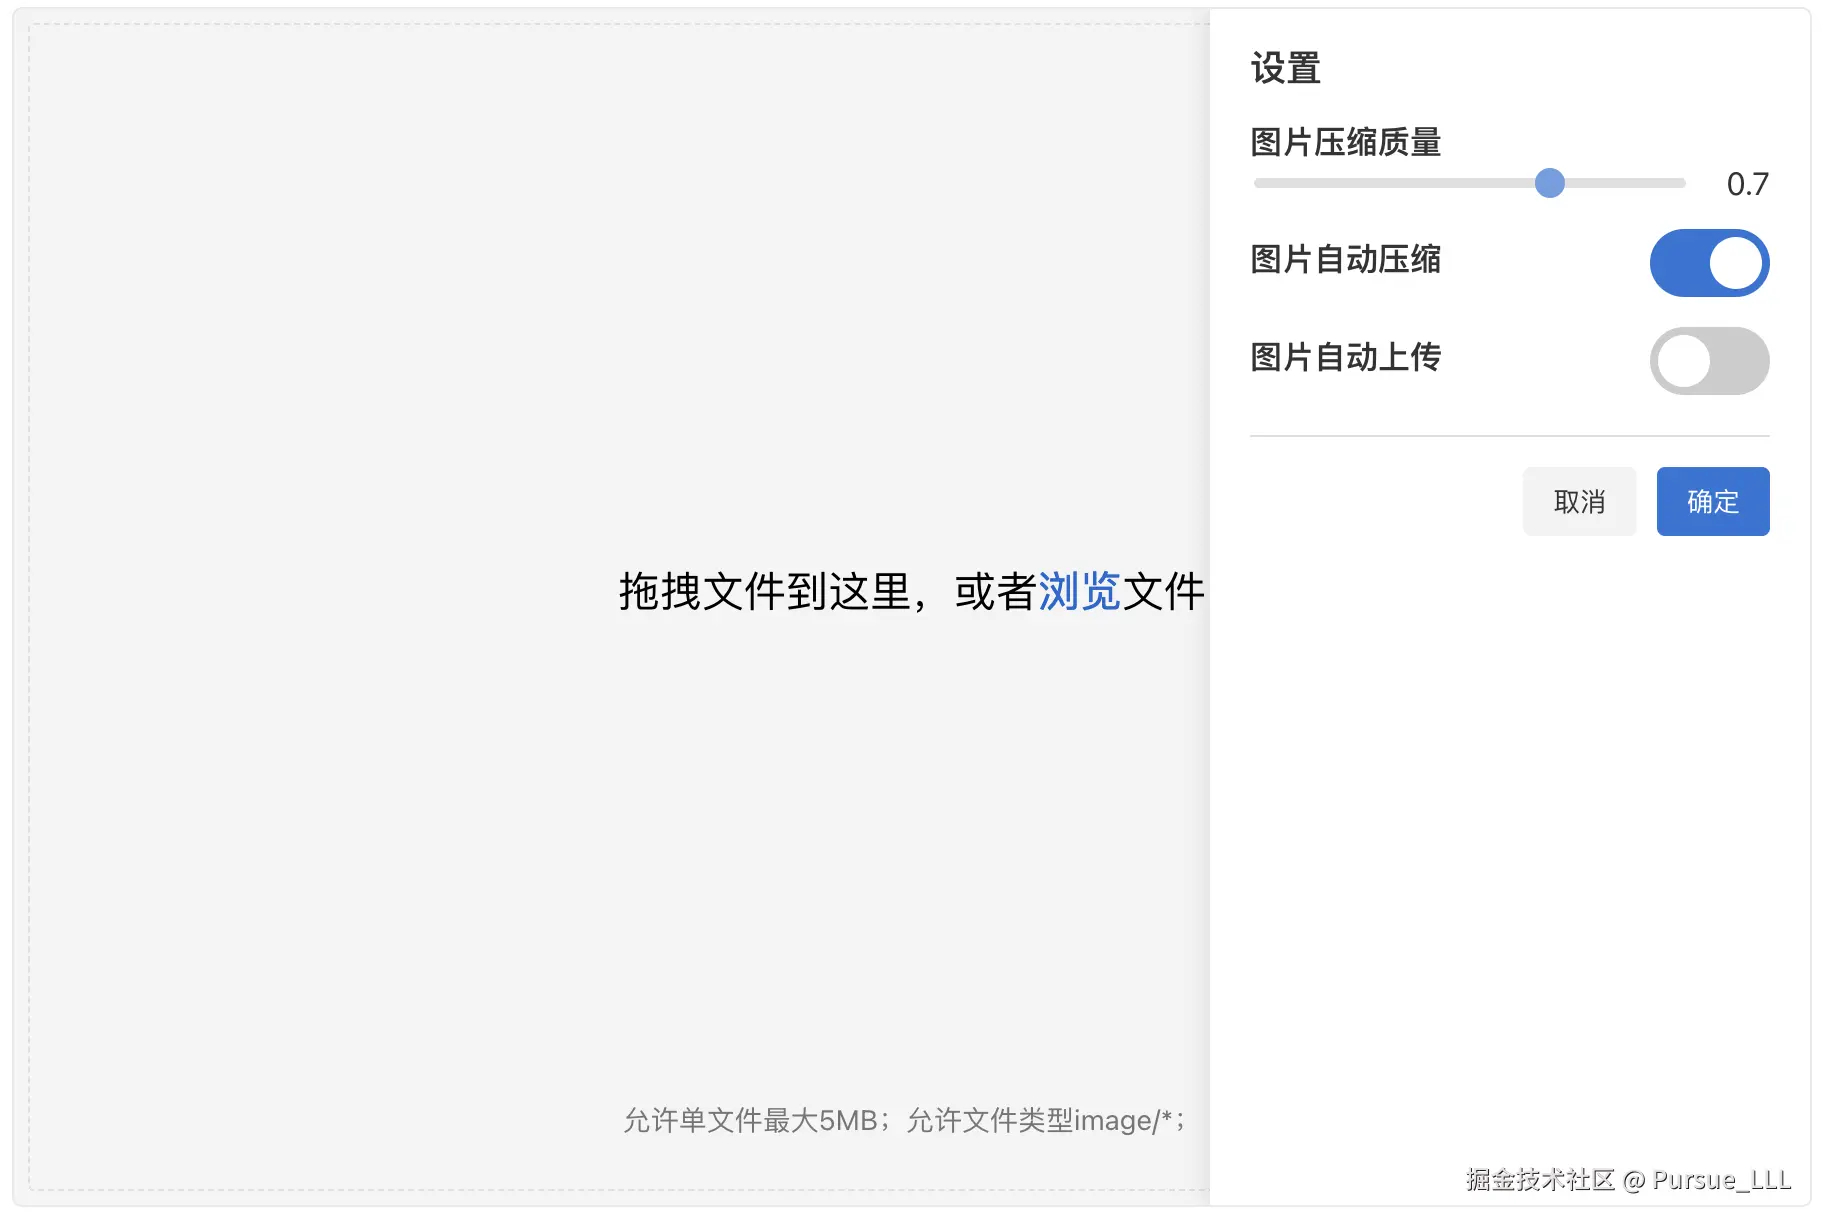Viewport: 1822px width, 1224px height.
Task: Enable the 图片自动上传 toggle
Action: point(1709,361)
